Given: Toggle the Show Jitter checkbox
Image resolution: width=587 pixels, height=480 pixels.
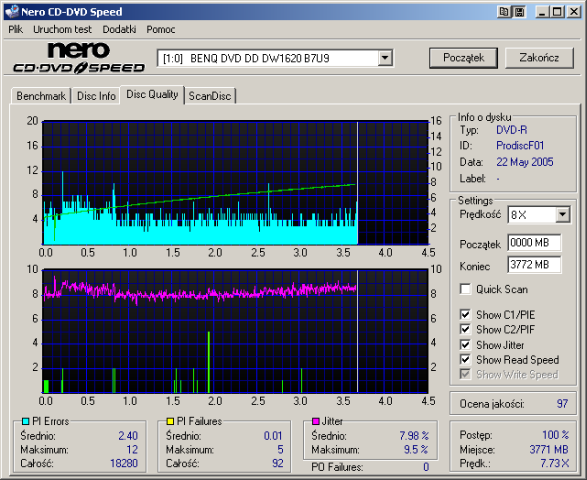Looking at the screenshot, I should (465, 344).
